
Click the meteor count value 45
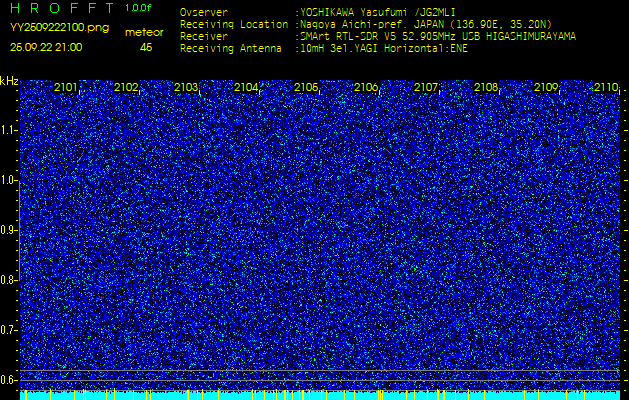pos(146,47)
